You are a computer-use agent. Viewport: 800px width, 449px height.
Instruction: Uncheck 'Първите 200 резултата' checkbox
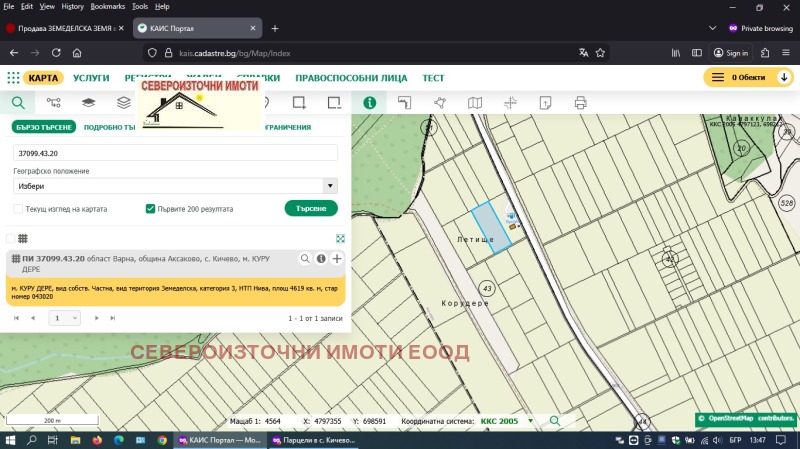[150, 209]
